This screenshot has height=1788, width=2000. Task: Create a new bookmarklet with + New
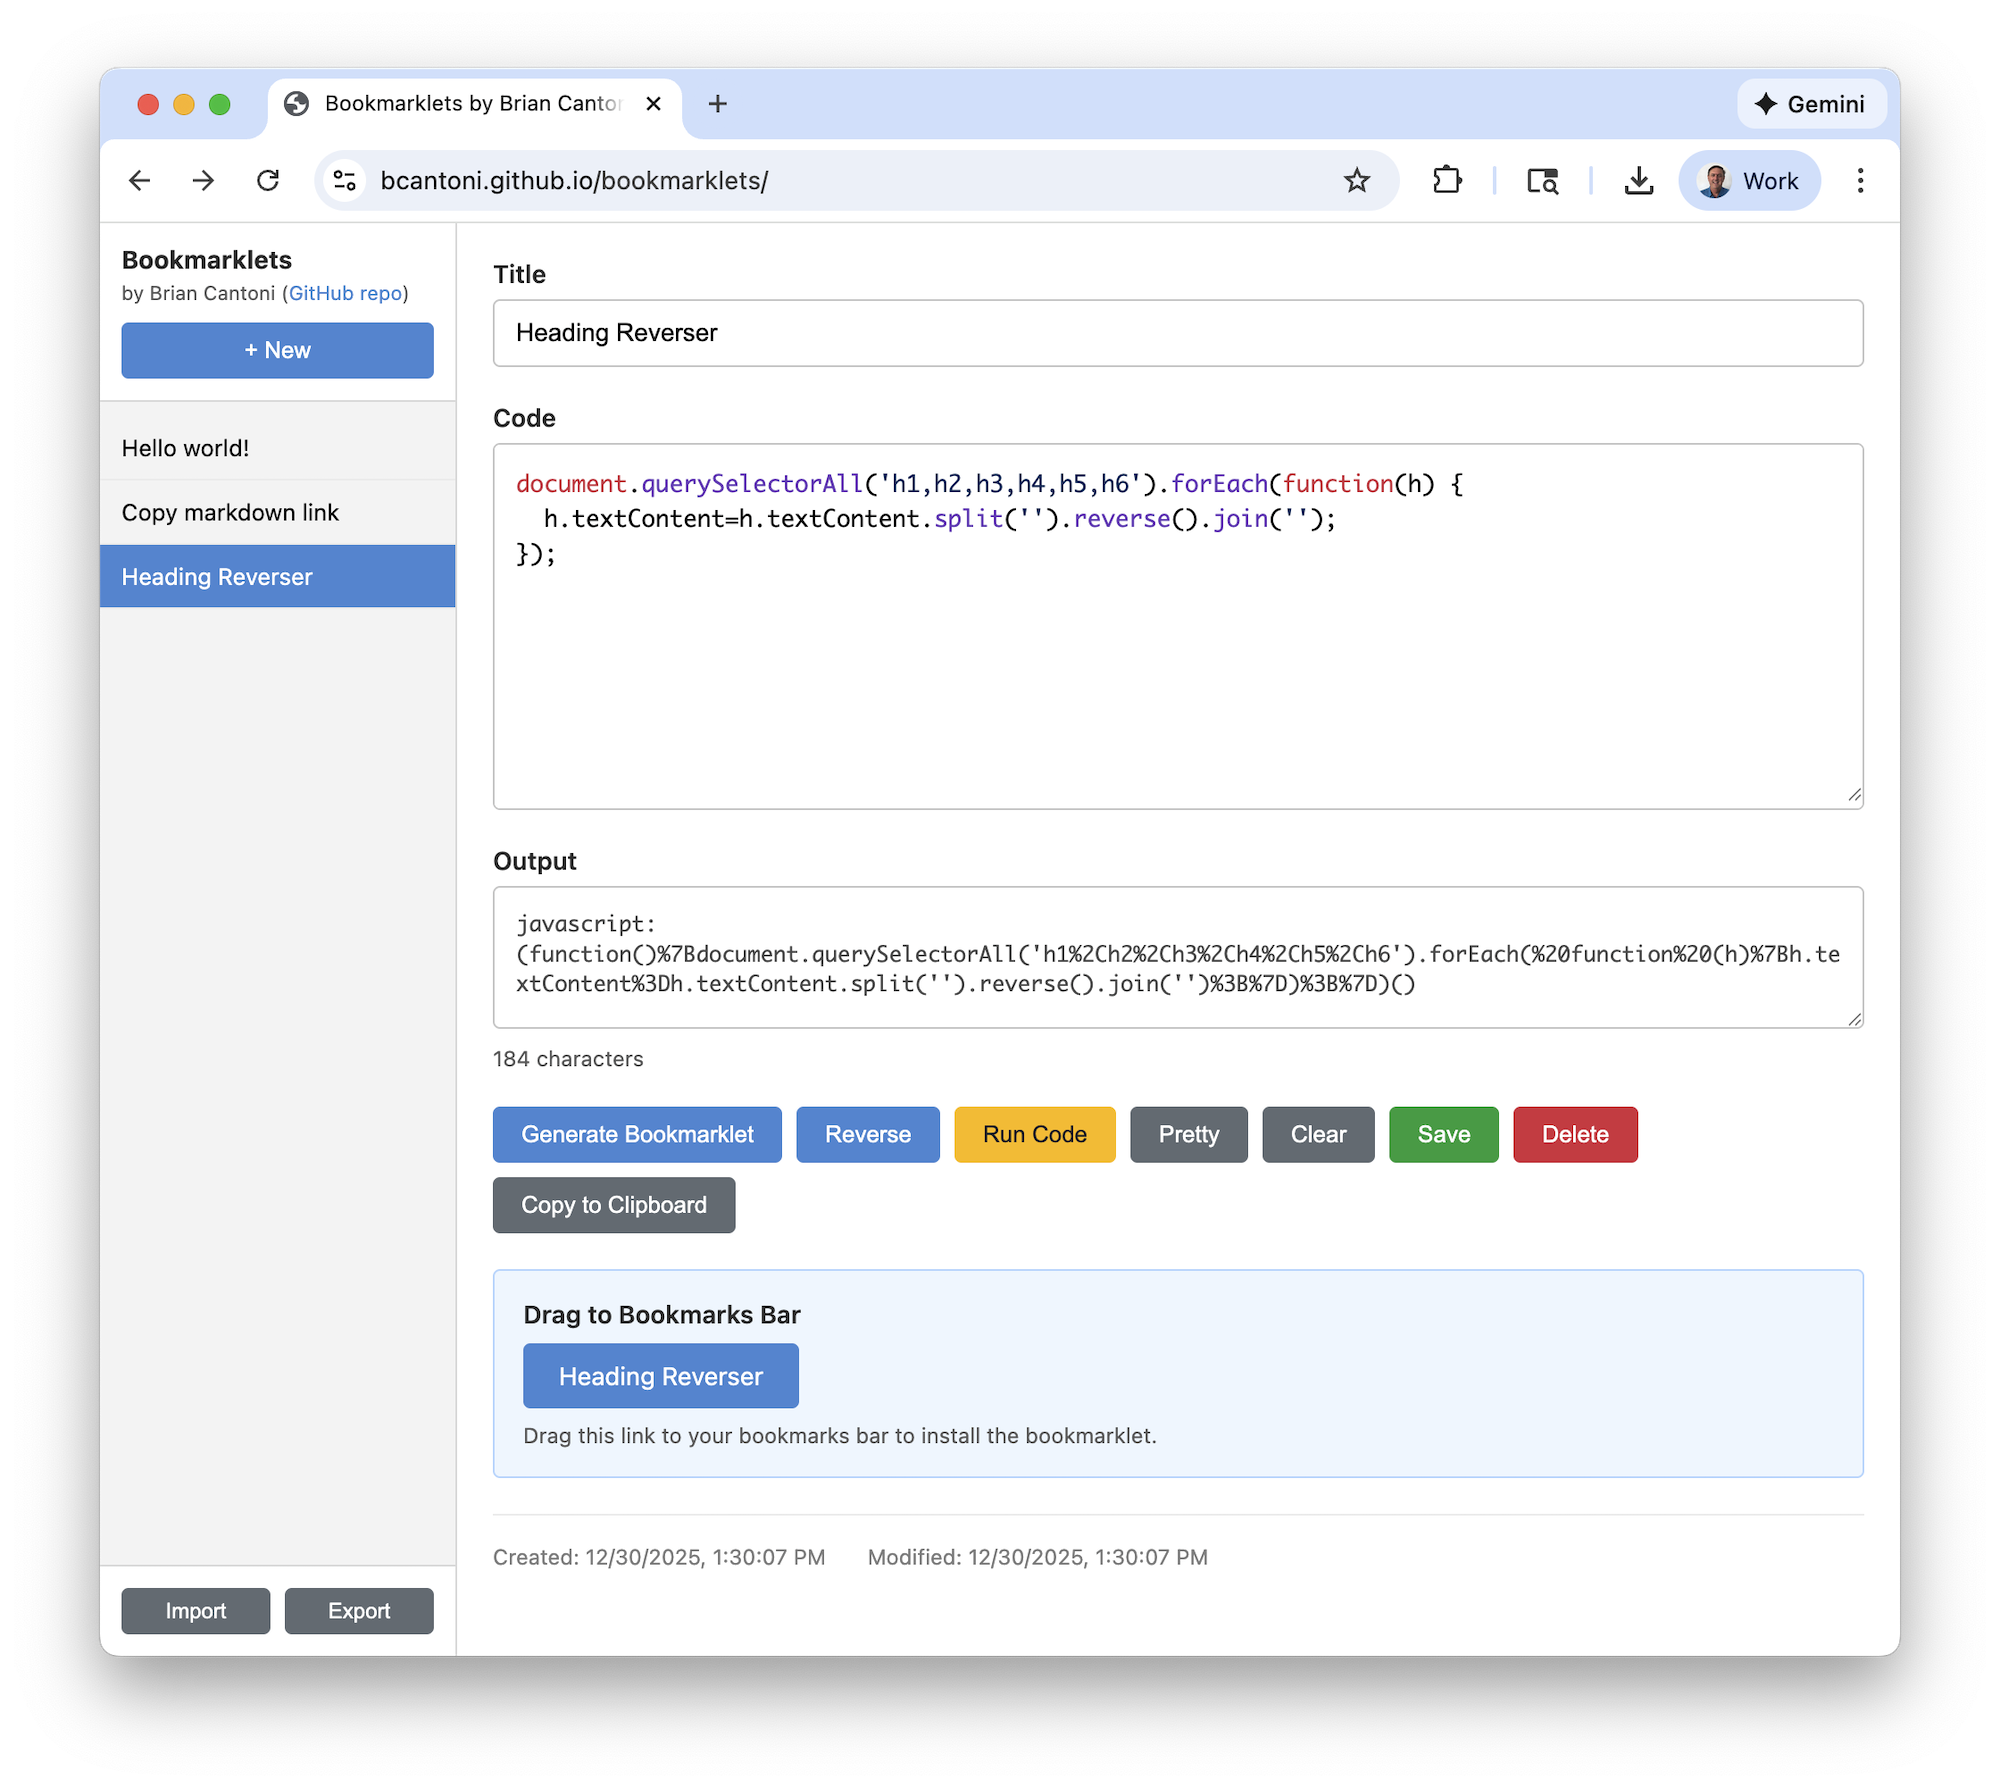point(277,350)
